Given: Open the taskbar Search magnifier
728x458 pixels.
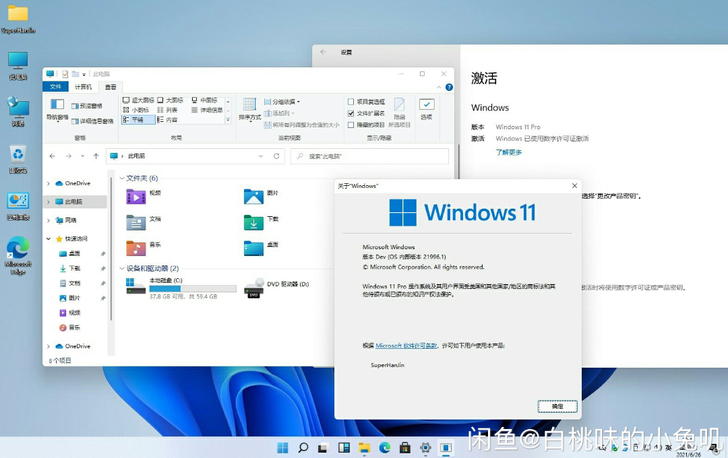Looking at the screenshot, I should (x=303, y=448).
